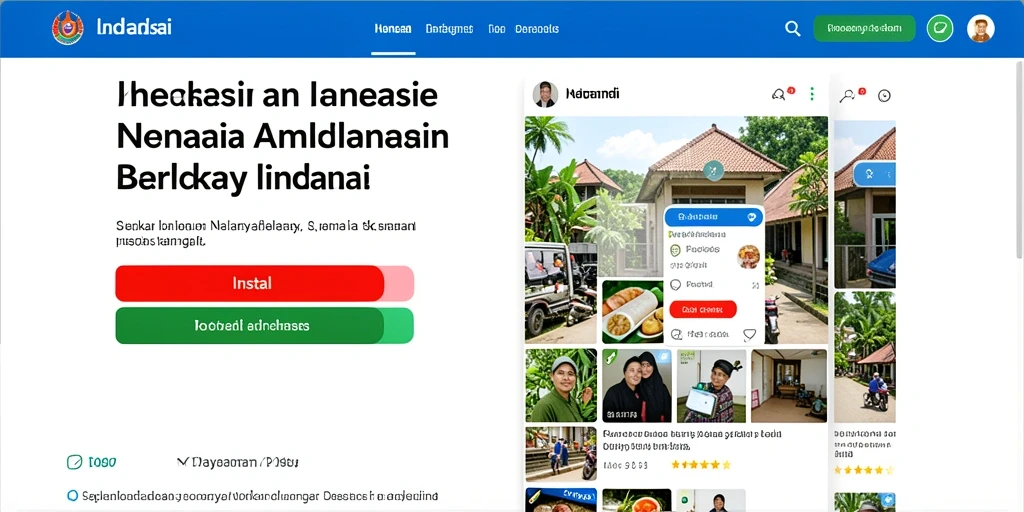
Task: Click the blue title bar of the popup card
Action: [x=714, y=216]
